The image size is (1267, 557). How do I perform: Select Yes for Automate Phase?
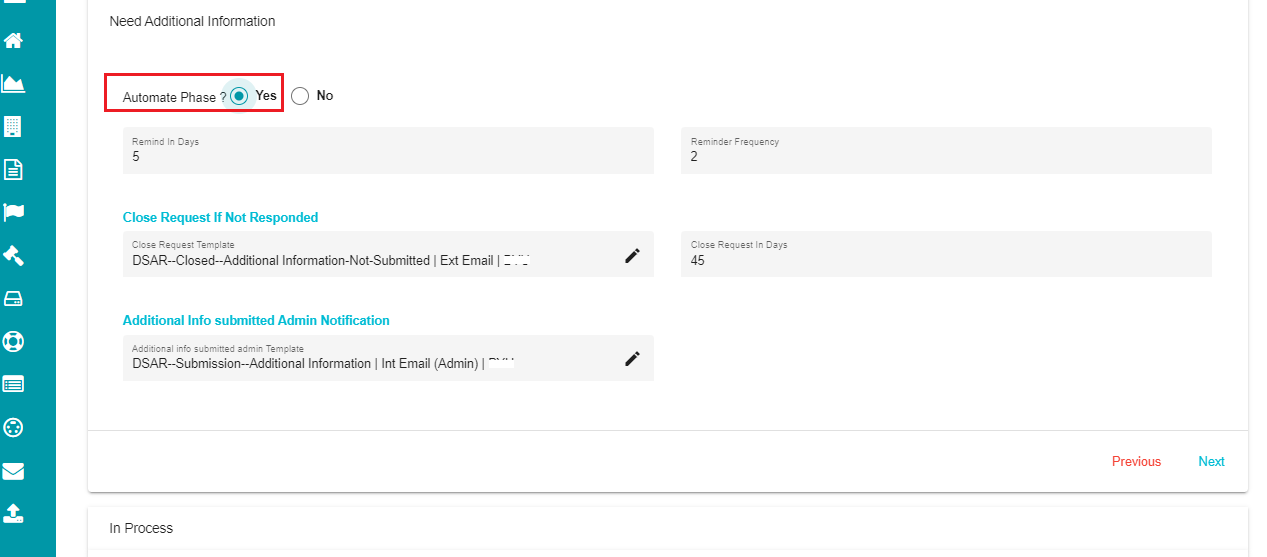(239, 96)
